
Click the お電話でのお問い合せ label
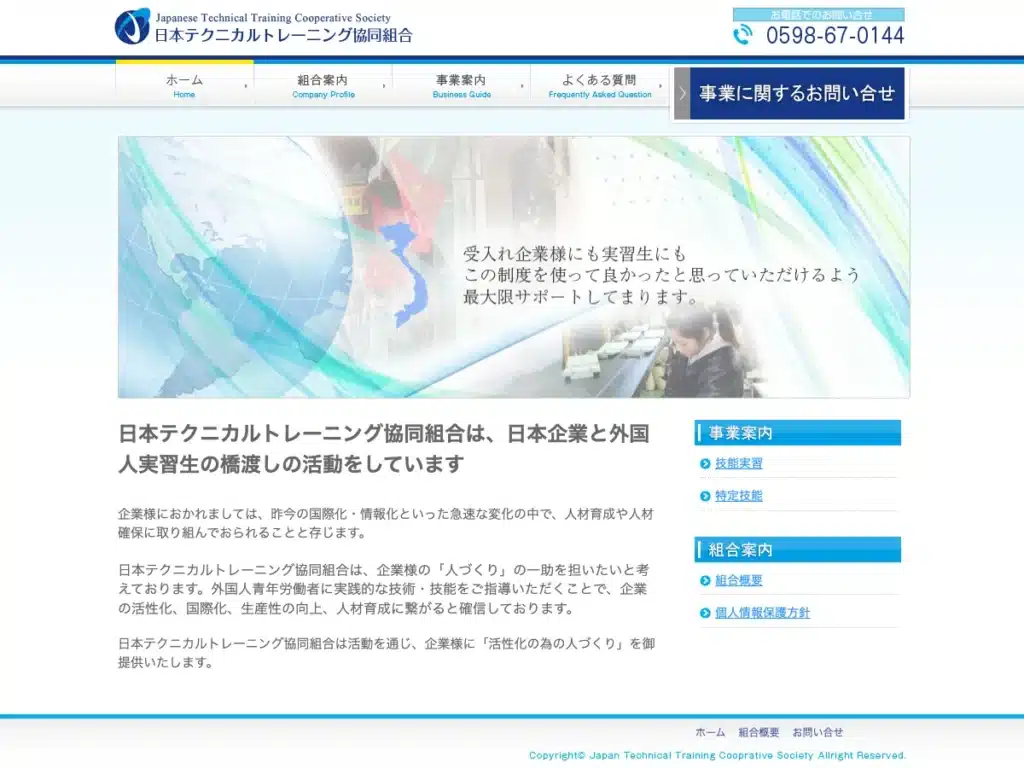819,14
